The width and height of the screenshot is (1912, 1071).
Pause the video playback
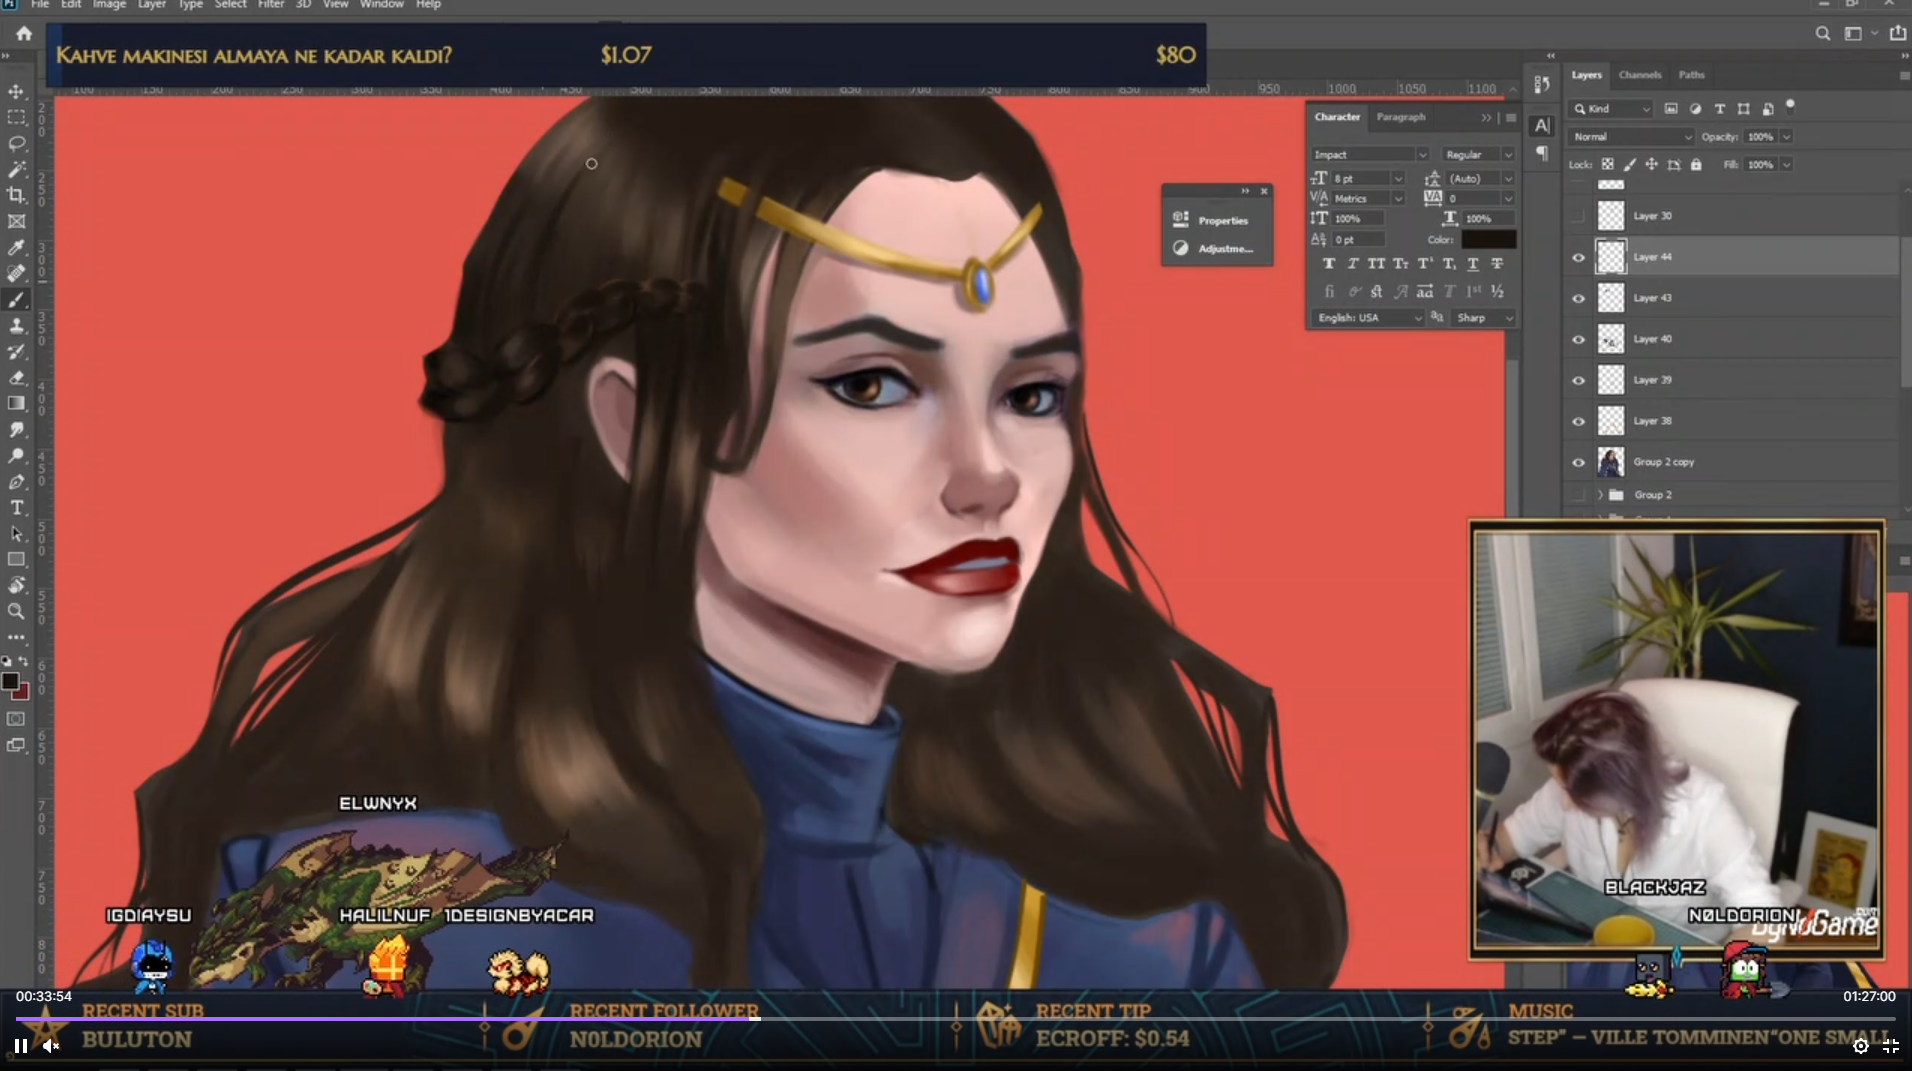[20, 1046]
